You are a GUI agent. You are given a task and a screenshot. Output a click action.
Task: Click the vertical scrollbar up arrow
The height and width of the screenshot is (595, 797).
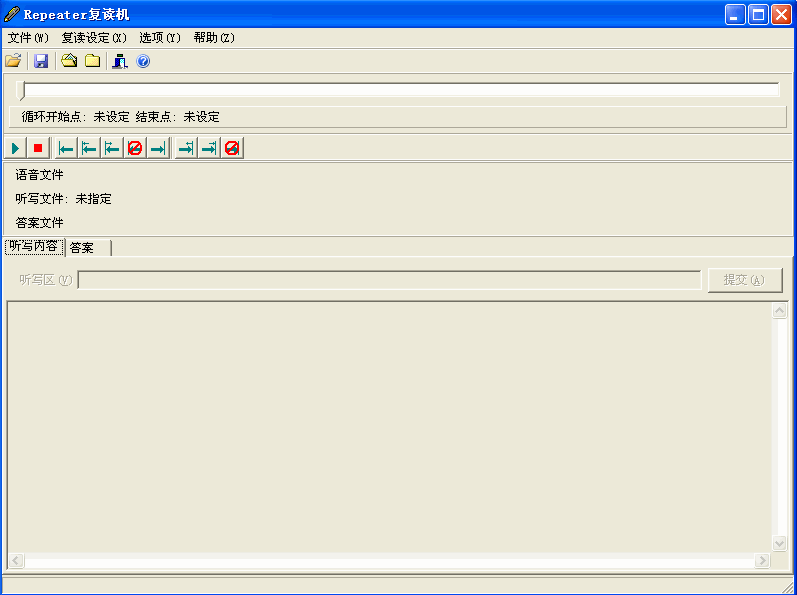tap(779, 310)
